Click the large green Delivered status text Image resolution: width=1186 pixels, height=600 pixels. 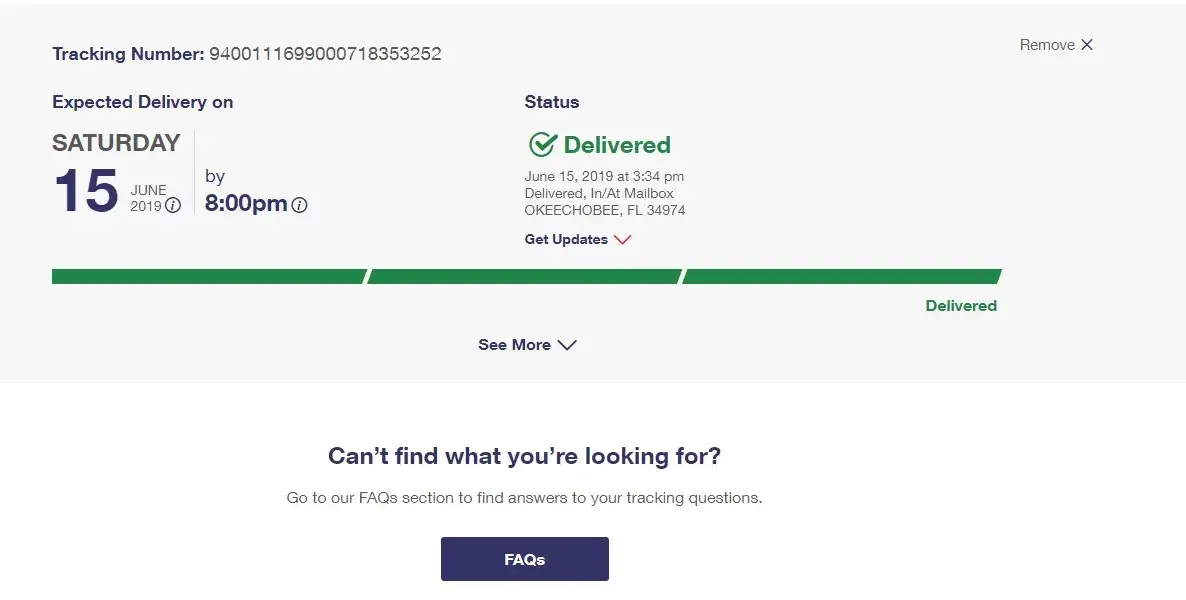point(617,145)
